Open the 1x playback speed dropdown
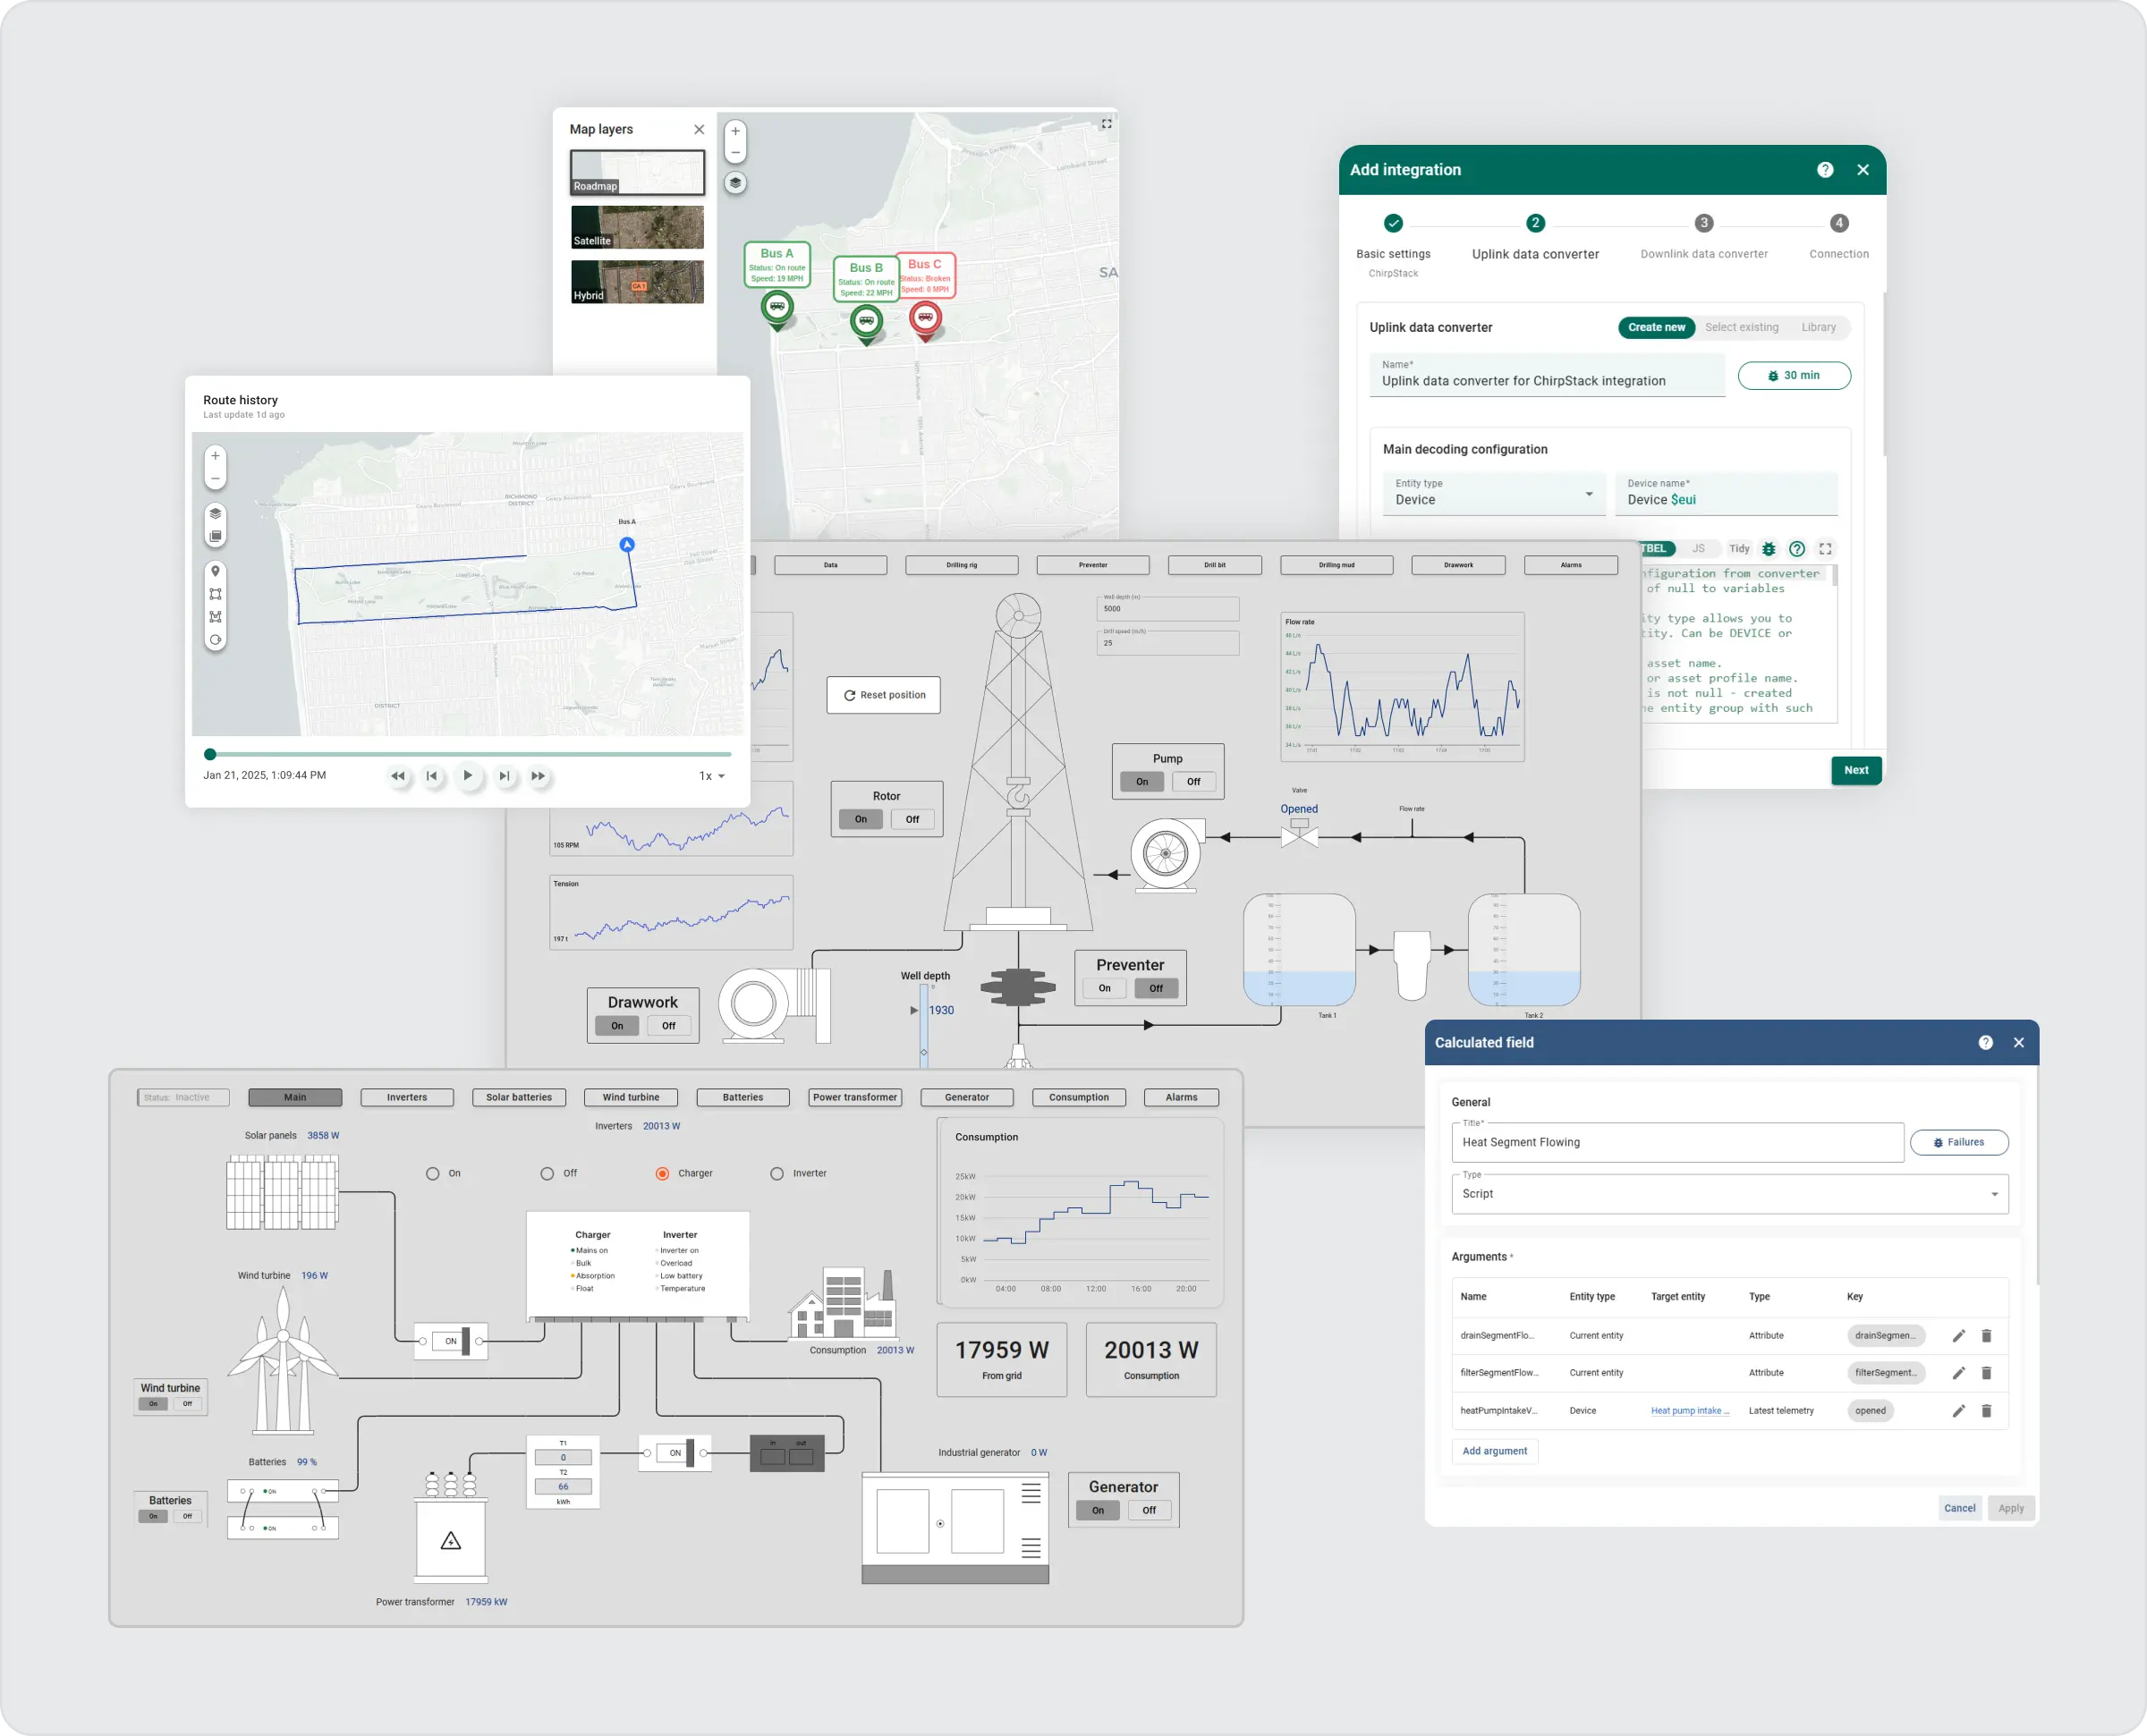This screenshot has height=1736, width=2147. tap(711, 776)
